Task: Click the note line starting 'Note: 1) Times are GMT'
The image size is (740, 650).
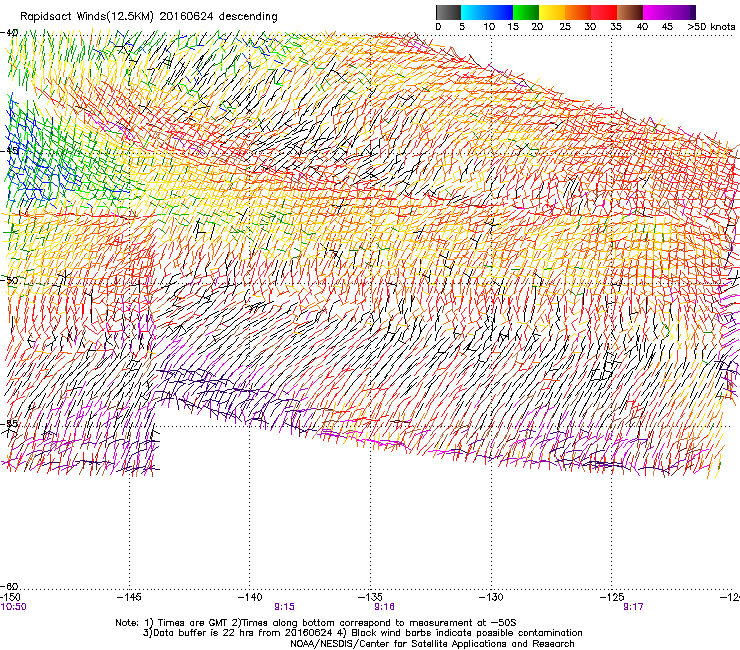Action: click(x=316, y=623)
